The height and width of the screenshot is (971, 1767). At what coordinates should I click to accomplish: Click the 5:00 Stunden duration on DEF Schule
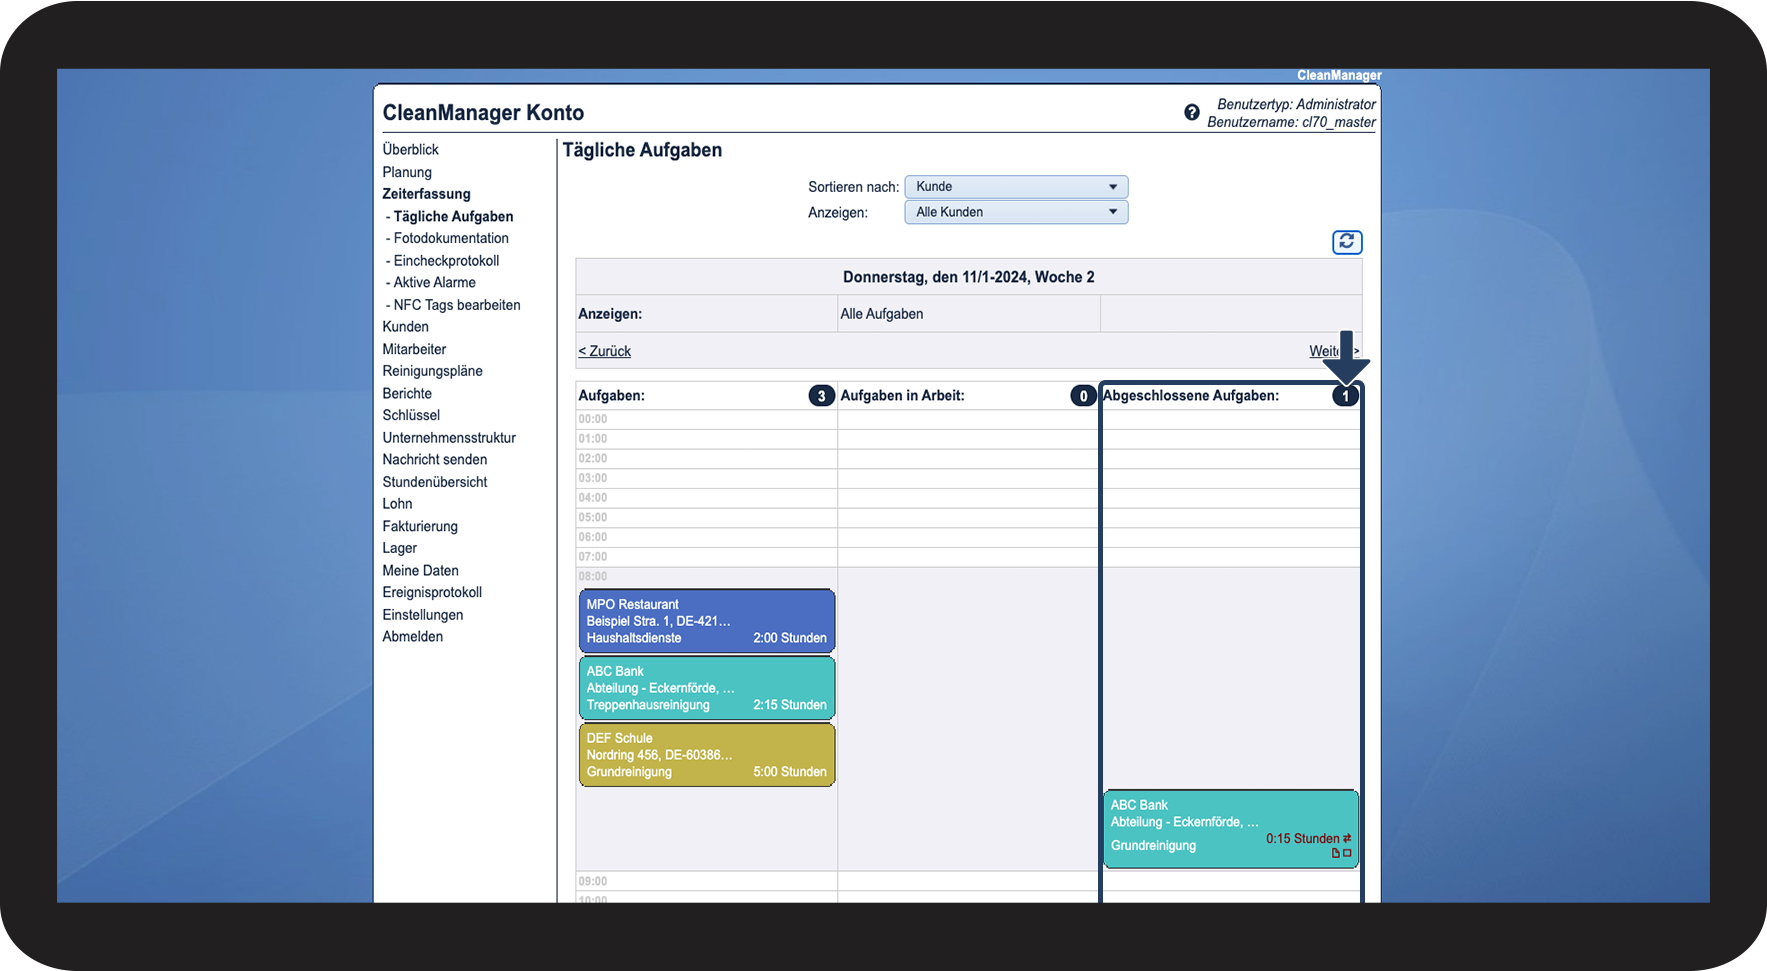point(790,772)
